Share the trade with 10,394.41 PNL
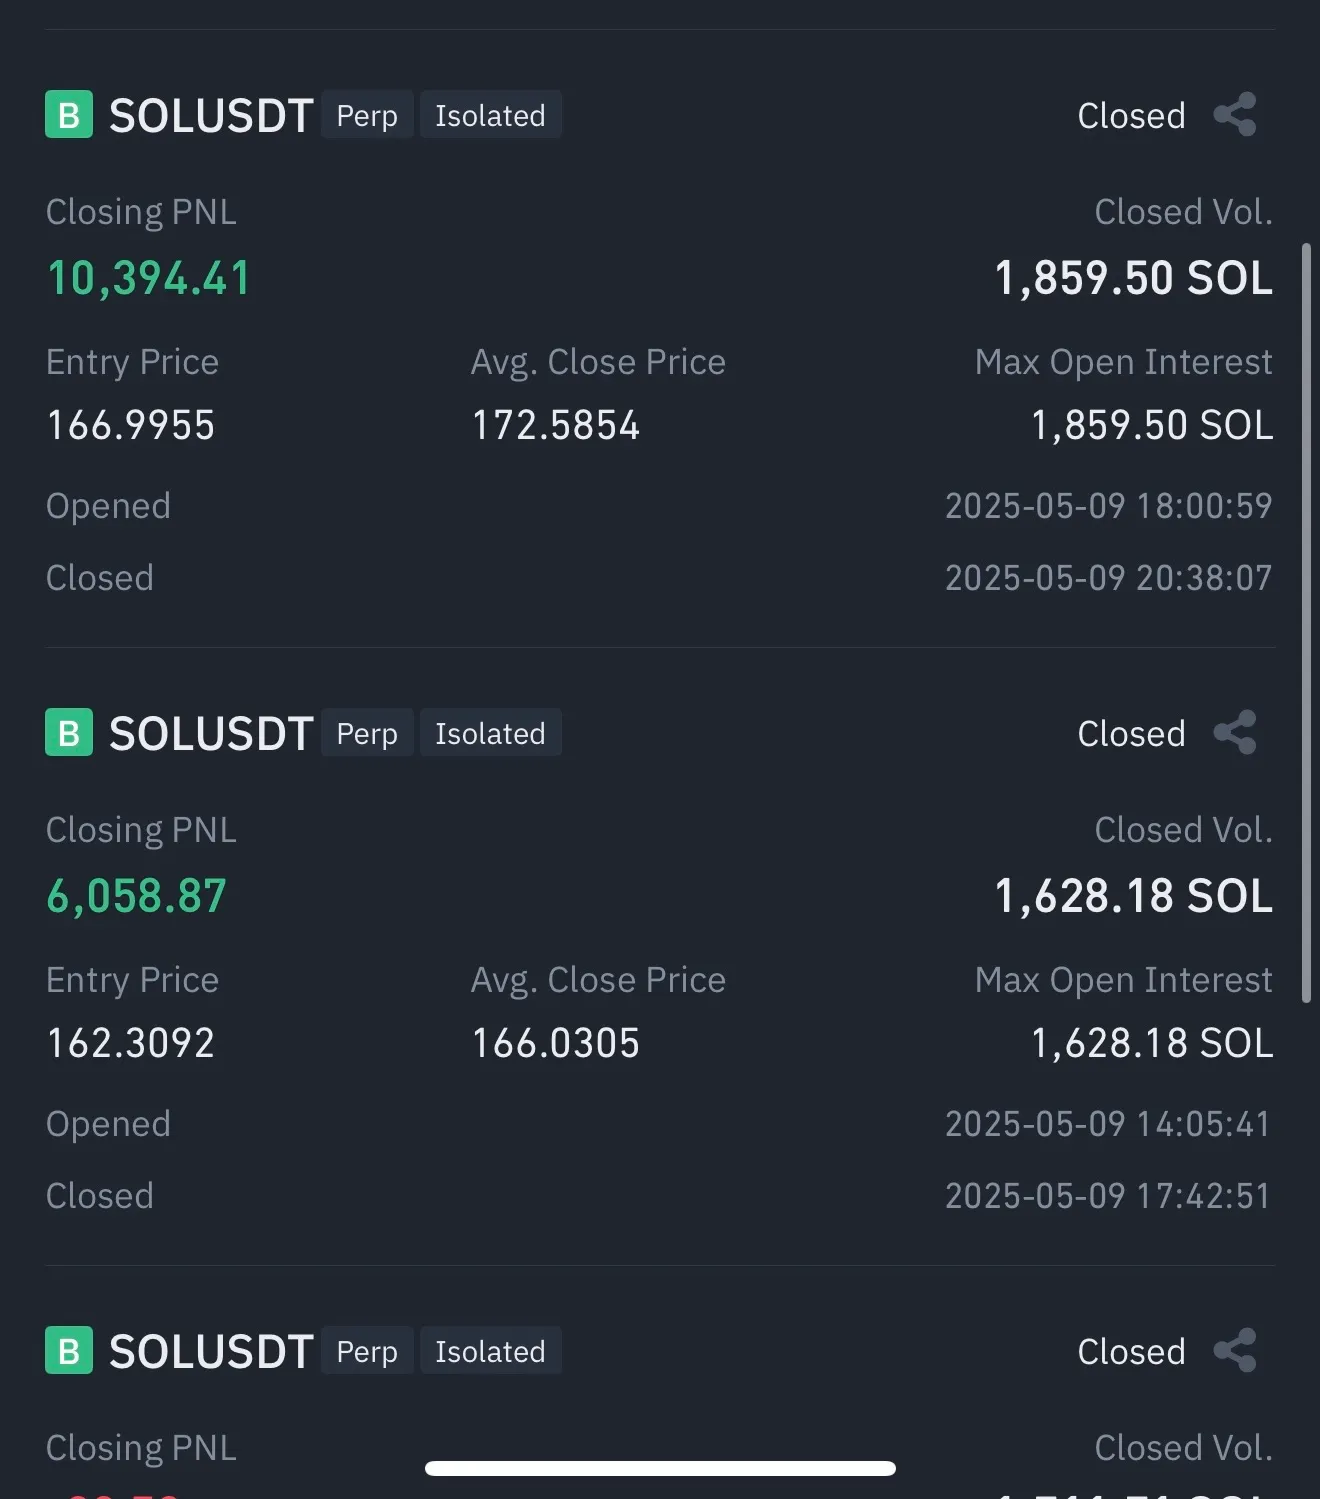The height and width of the screenshot is (1499, 1320). 1235,115
